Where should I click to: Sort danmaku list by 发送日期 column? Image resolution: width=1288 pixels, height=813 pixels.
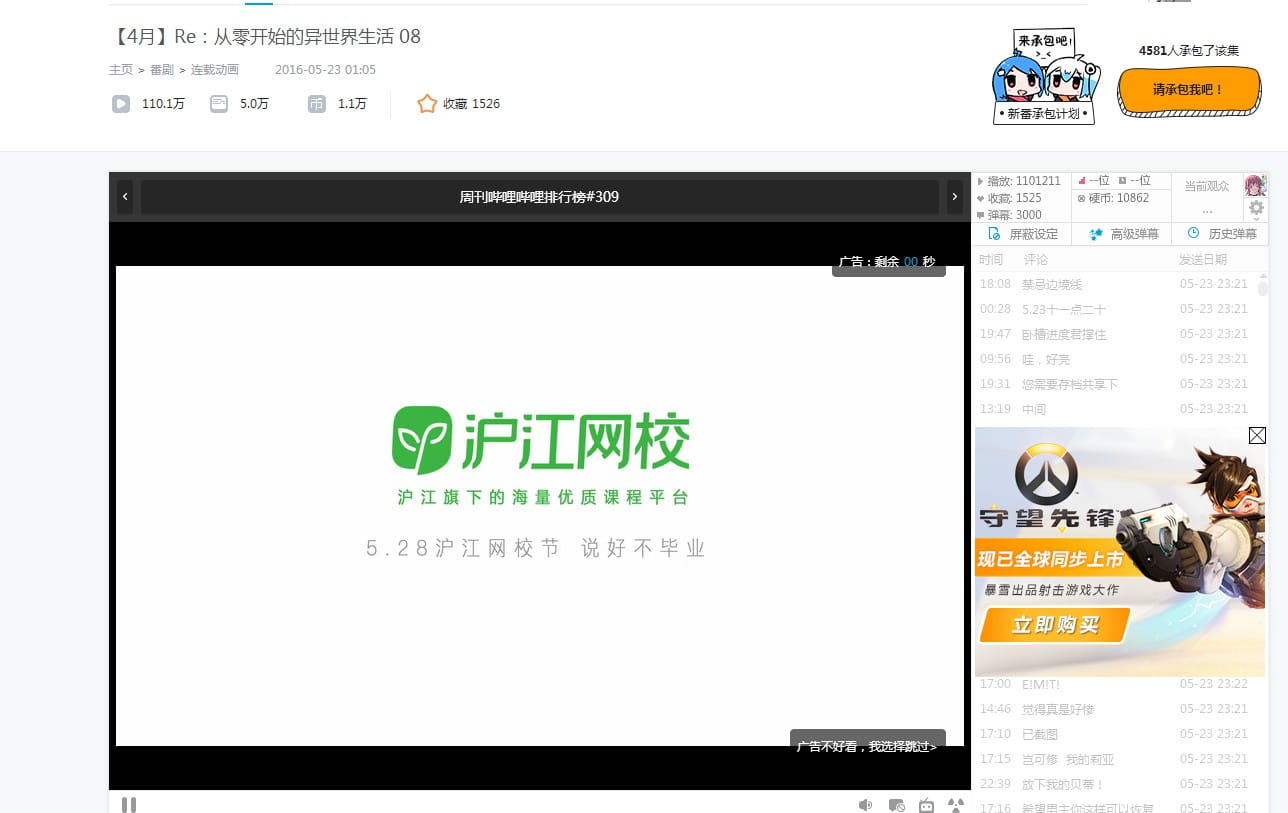tap(1203, 259)
